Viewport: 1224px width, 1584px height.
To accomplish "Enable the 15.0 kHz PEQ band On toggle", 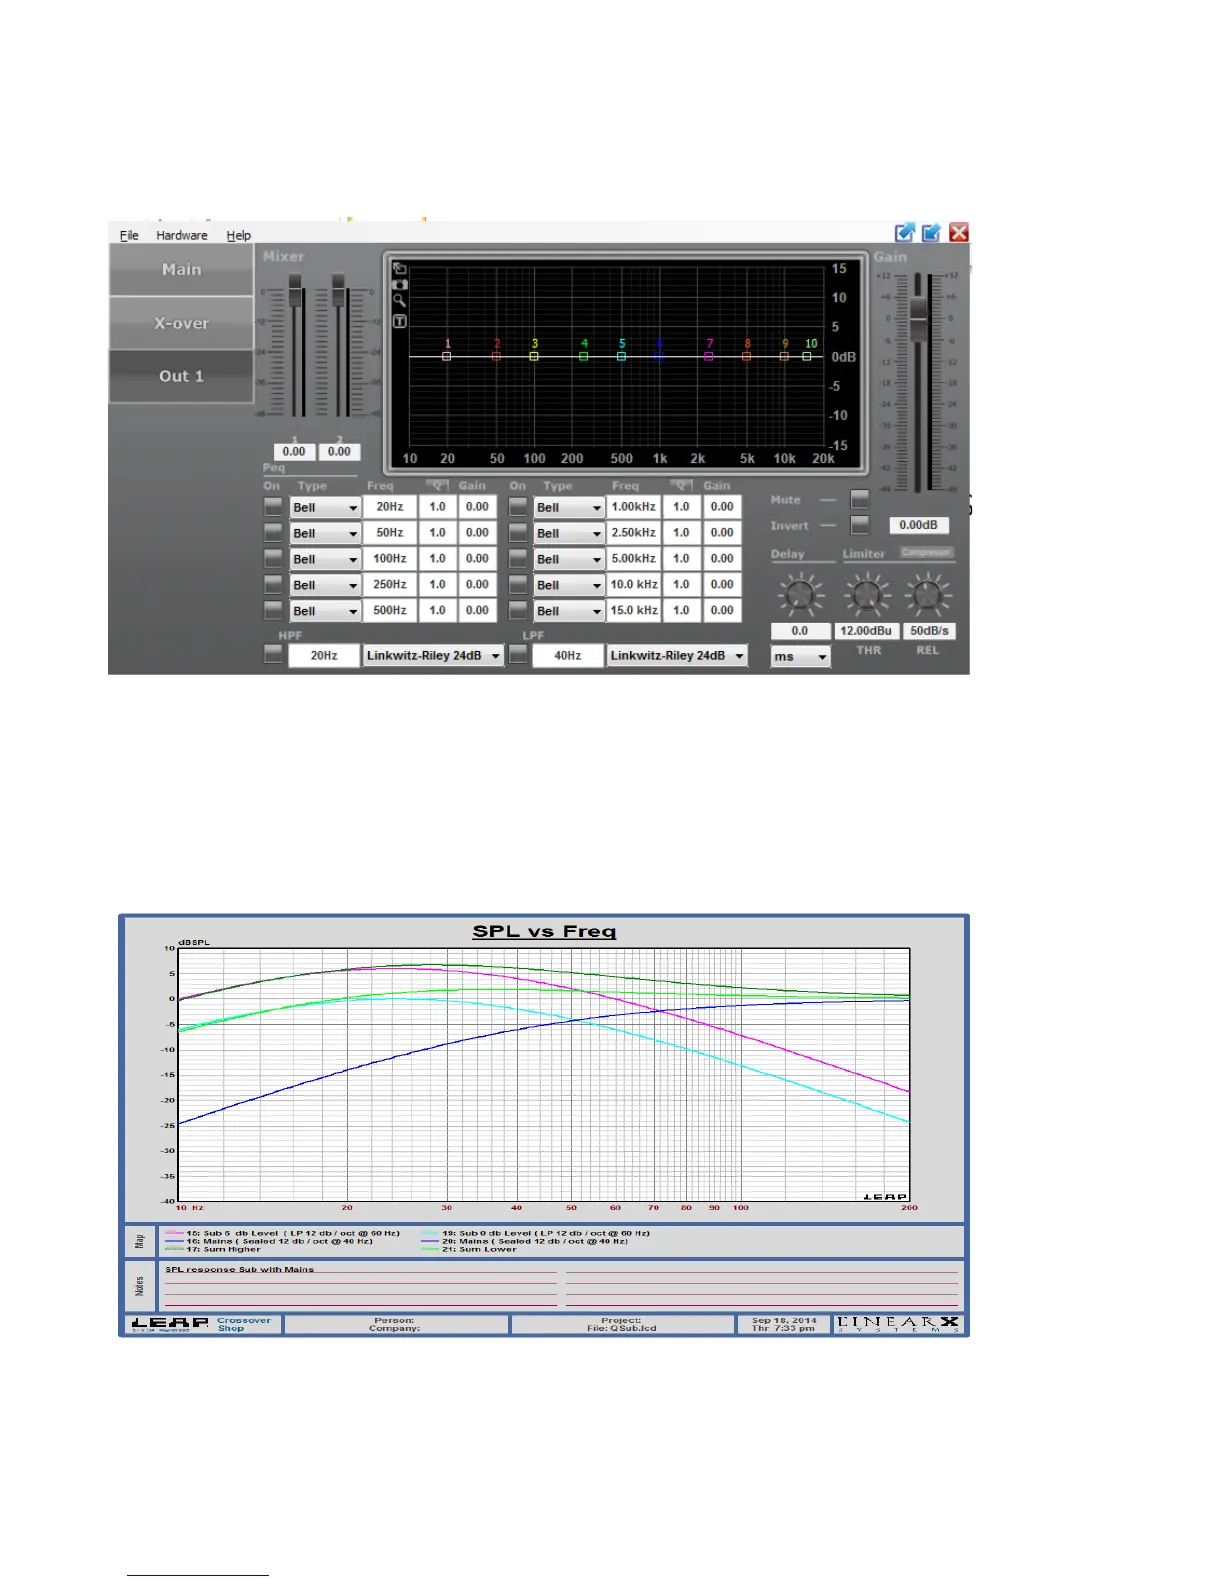I will point(517,610).
